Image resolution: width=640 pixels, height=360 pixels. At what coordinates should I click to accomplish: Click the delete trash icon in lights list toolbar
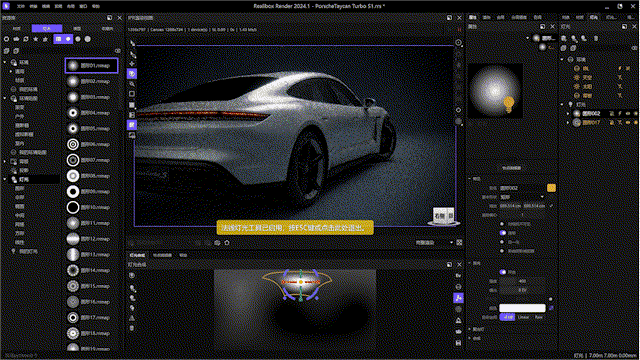(596, 38)
